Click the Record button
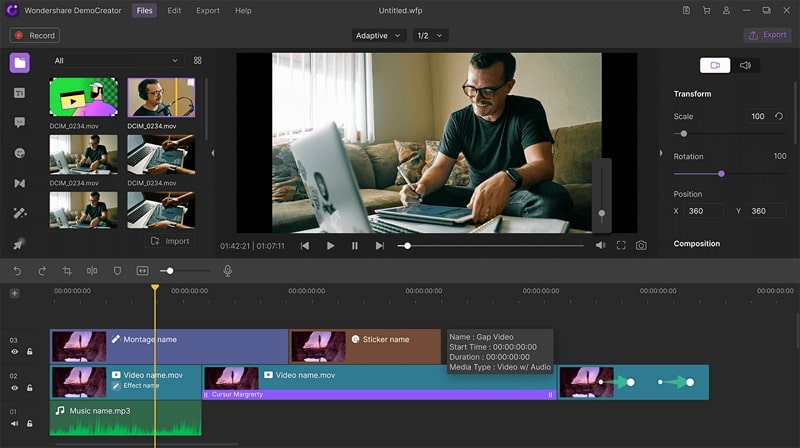The image size is (800, 448). 35,35
